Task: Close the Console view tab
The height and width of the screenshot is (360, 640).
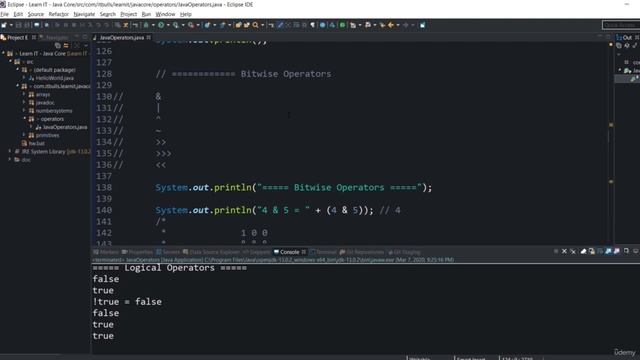Action: [x=304, y=252]
